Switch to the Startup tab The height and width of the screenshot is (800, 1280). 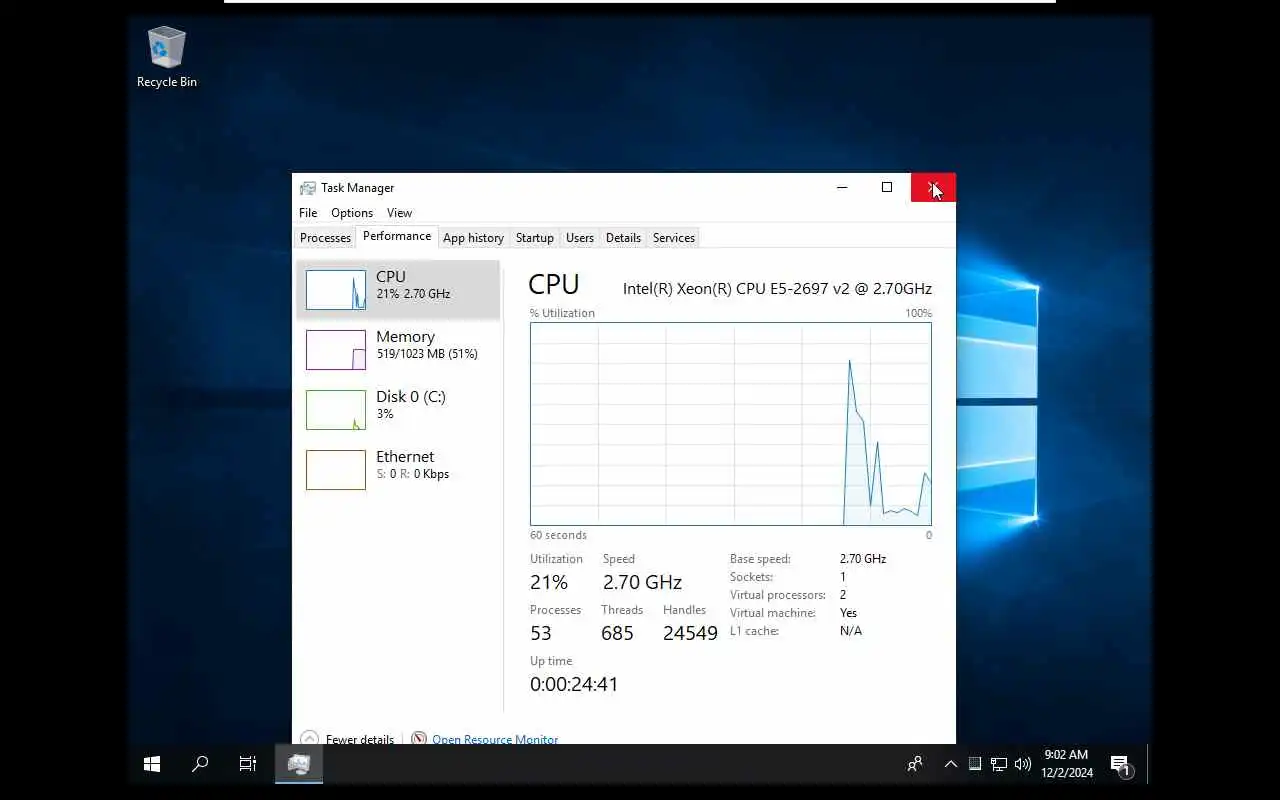pos(534,238)
